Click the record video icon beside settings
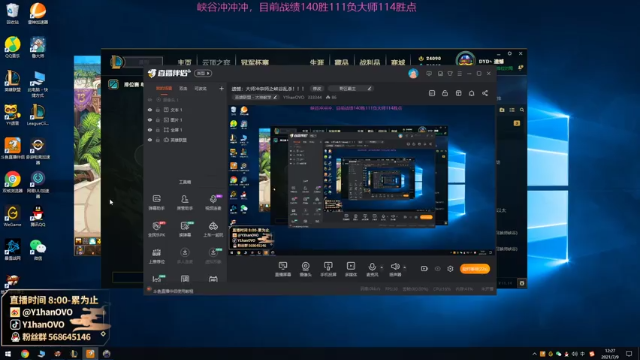640x360 pixels. coord(424,269)
